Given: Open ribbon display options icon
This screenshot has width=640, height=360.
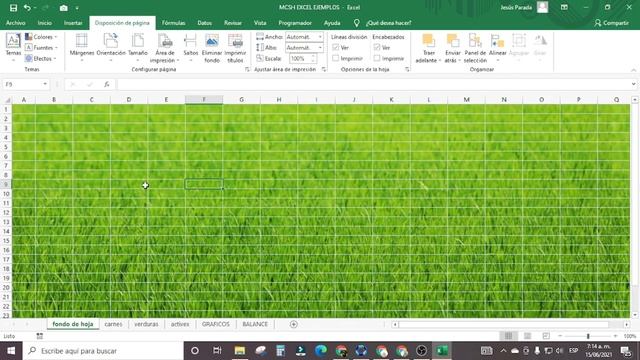Looking at the screenshot, I should tap(564, 7).
